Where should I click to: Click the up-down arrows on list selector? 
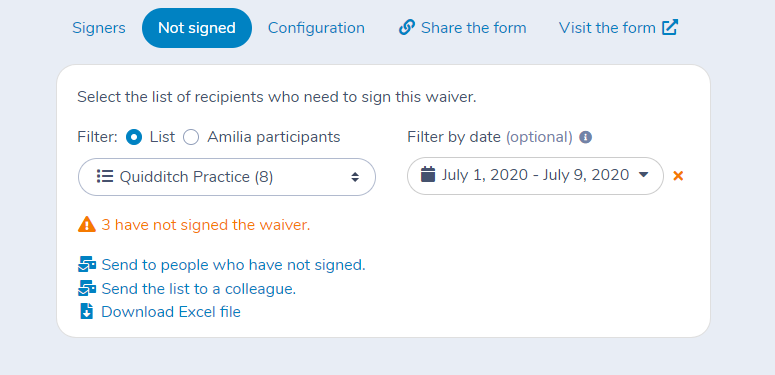tap(355, 177)
